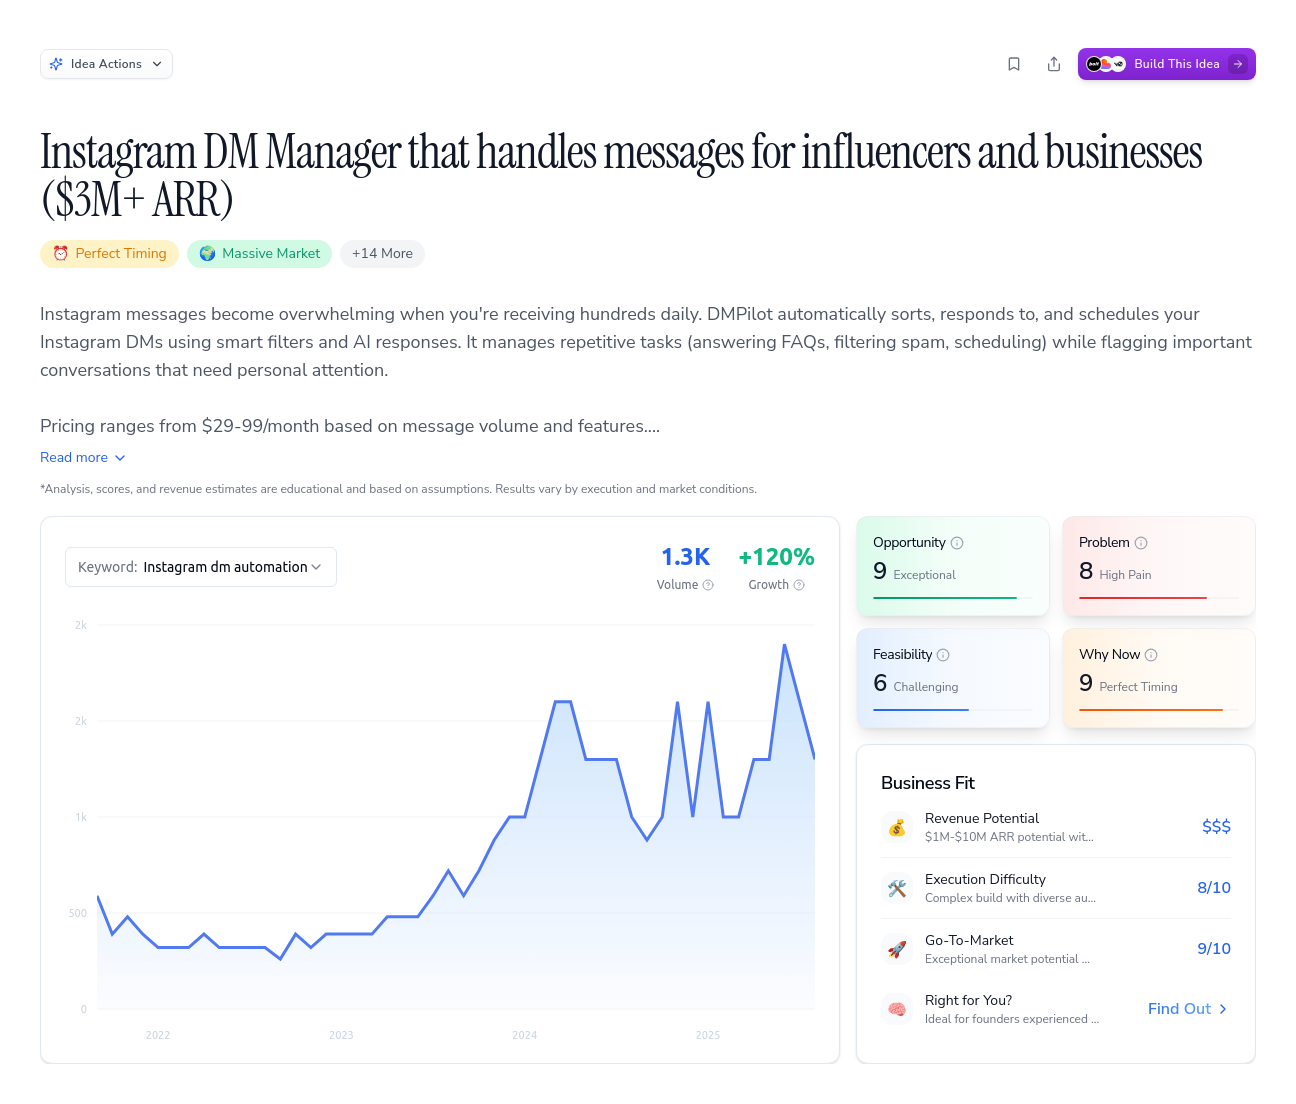1296x1104 pixels.
Task: Click the Find Out link
Action: pos(1187,1009)
